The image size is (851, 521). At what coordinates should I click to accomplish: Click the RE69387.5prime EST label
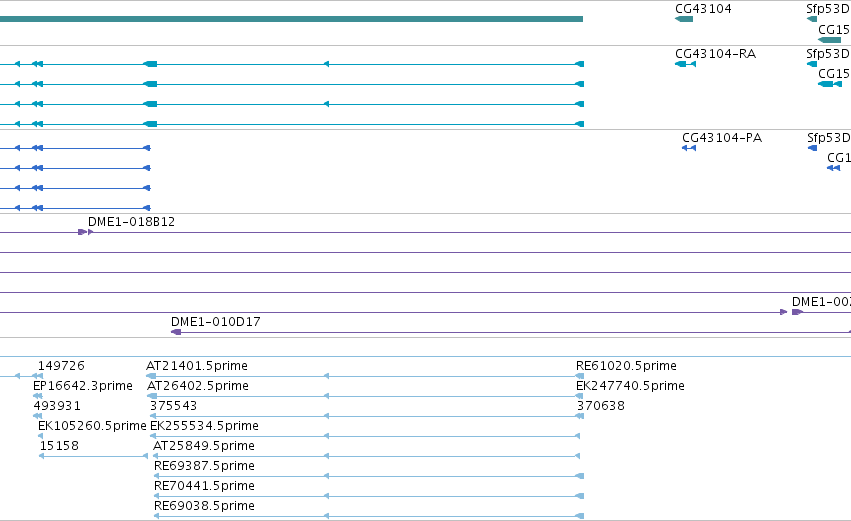(204, 466)
